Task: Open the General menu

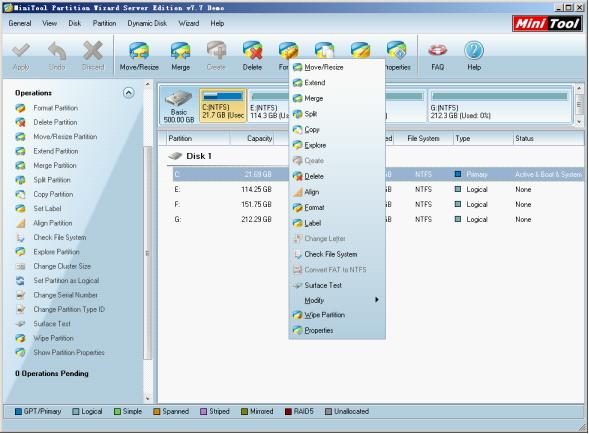Action: pos(20,23)
